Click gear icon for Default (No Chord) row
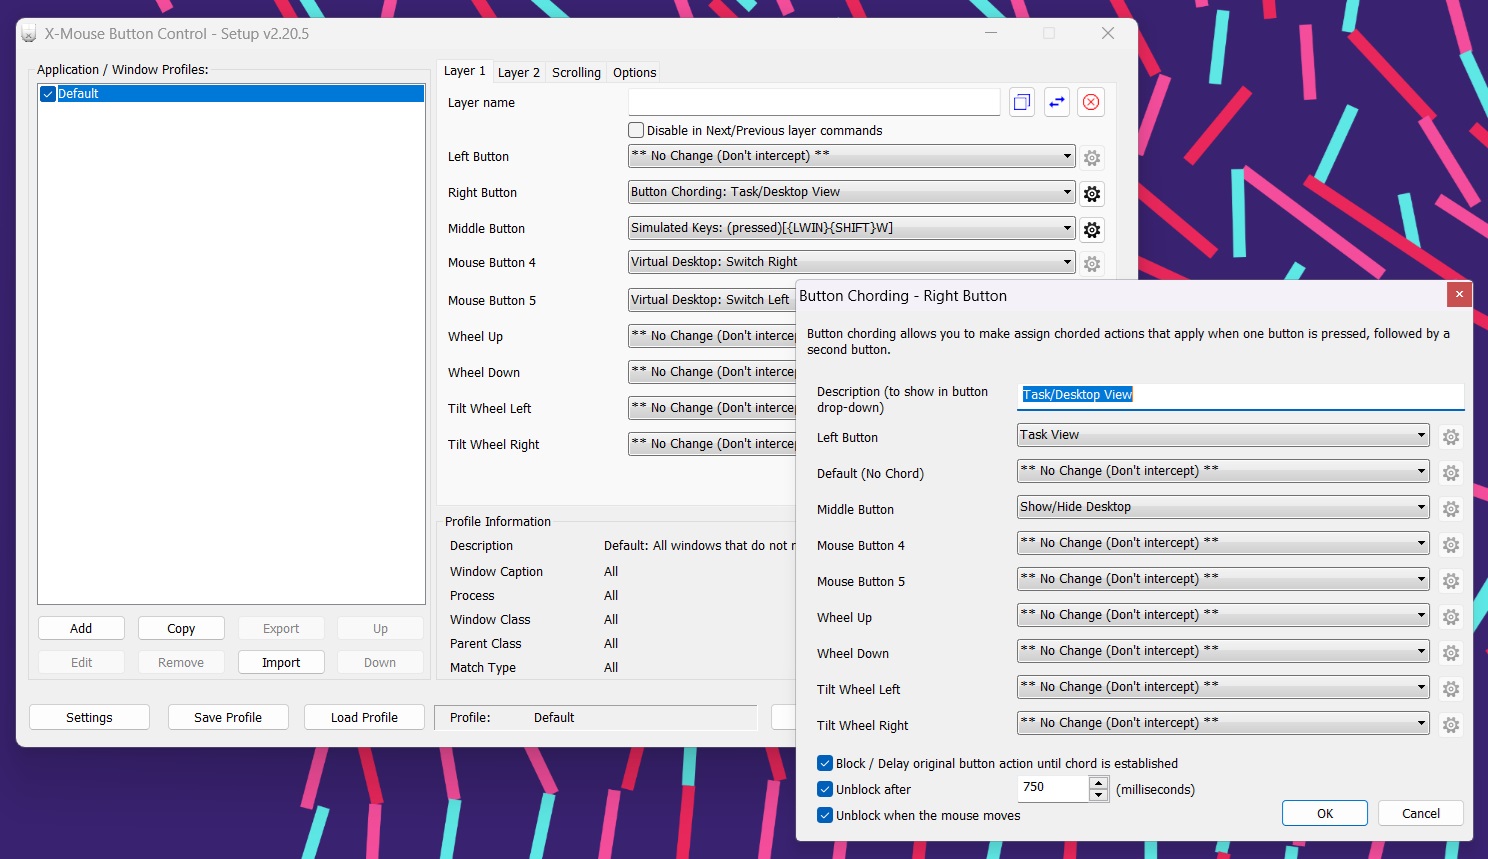 [1451, 473]
